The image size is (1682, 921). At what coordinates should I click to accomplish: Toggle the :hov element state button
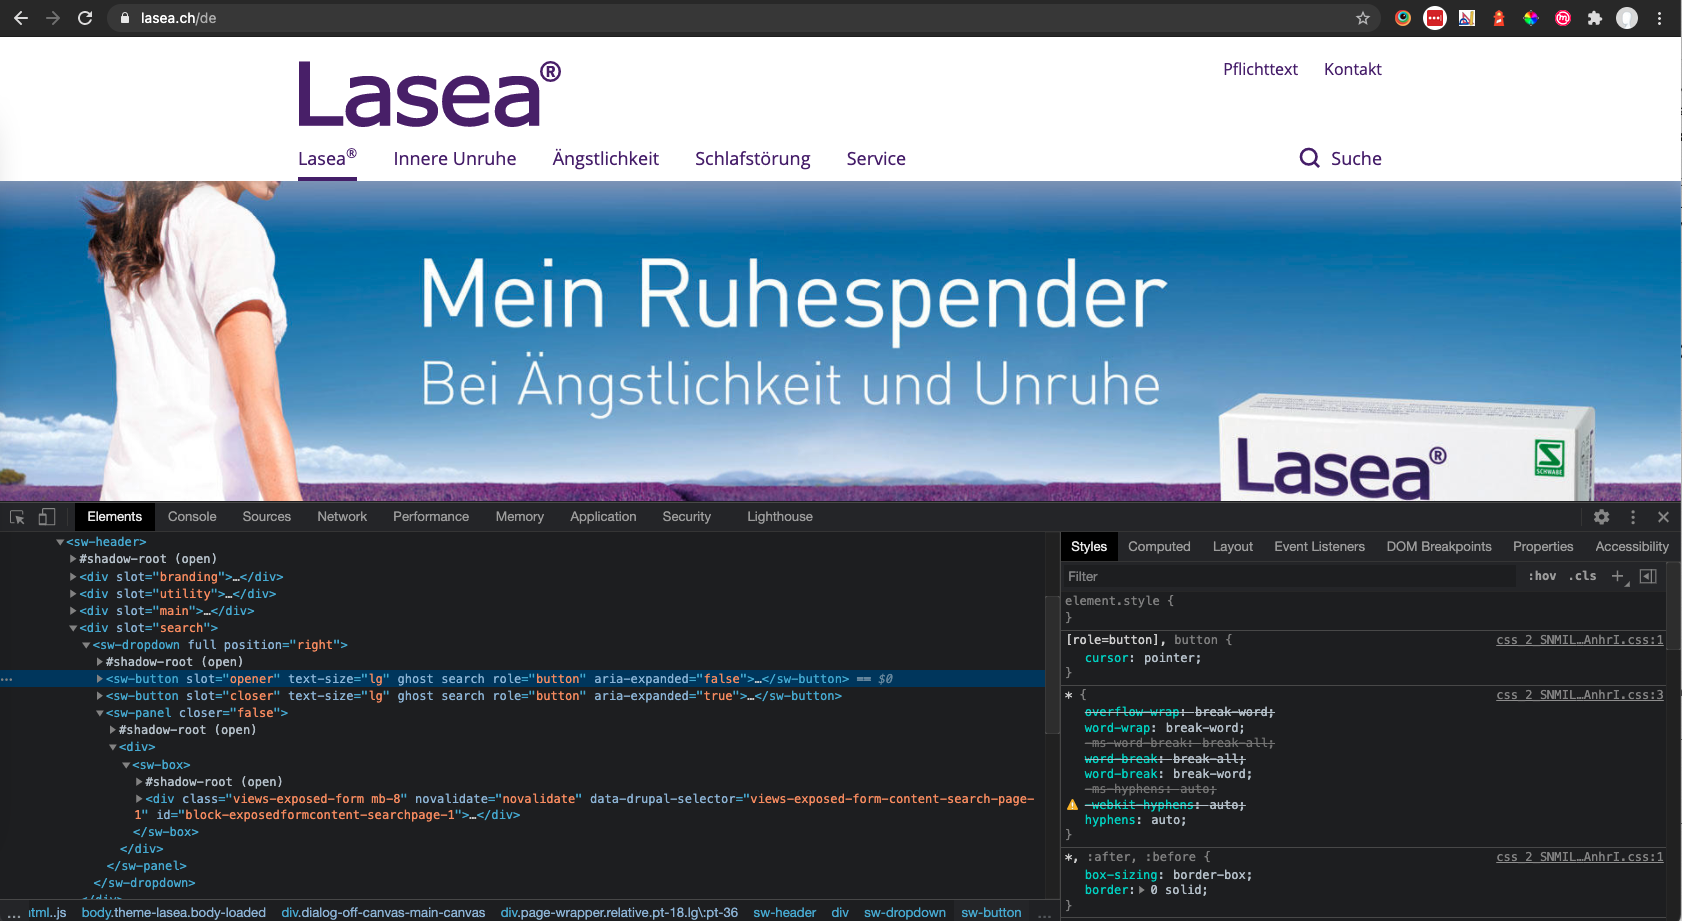coord(1542,576)
